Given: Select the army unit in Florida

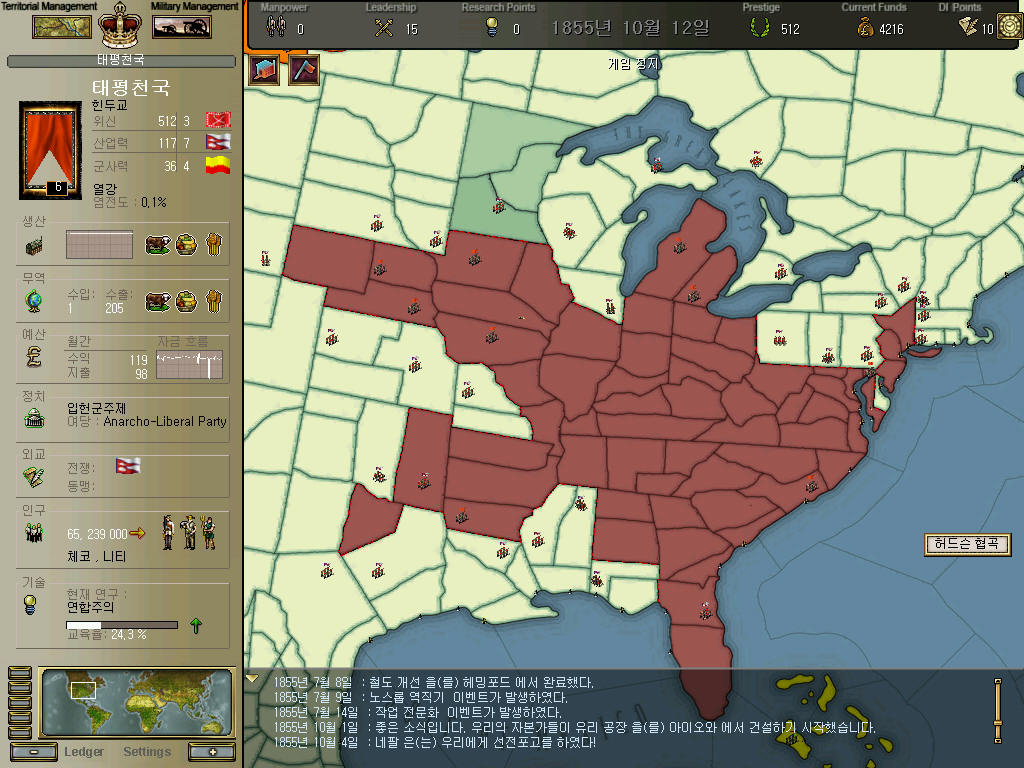Looking at the screenshot, I should 705,611.
